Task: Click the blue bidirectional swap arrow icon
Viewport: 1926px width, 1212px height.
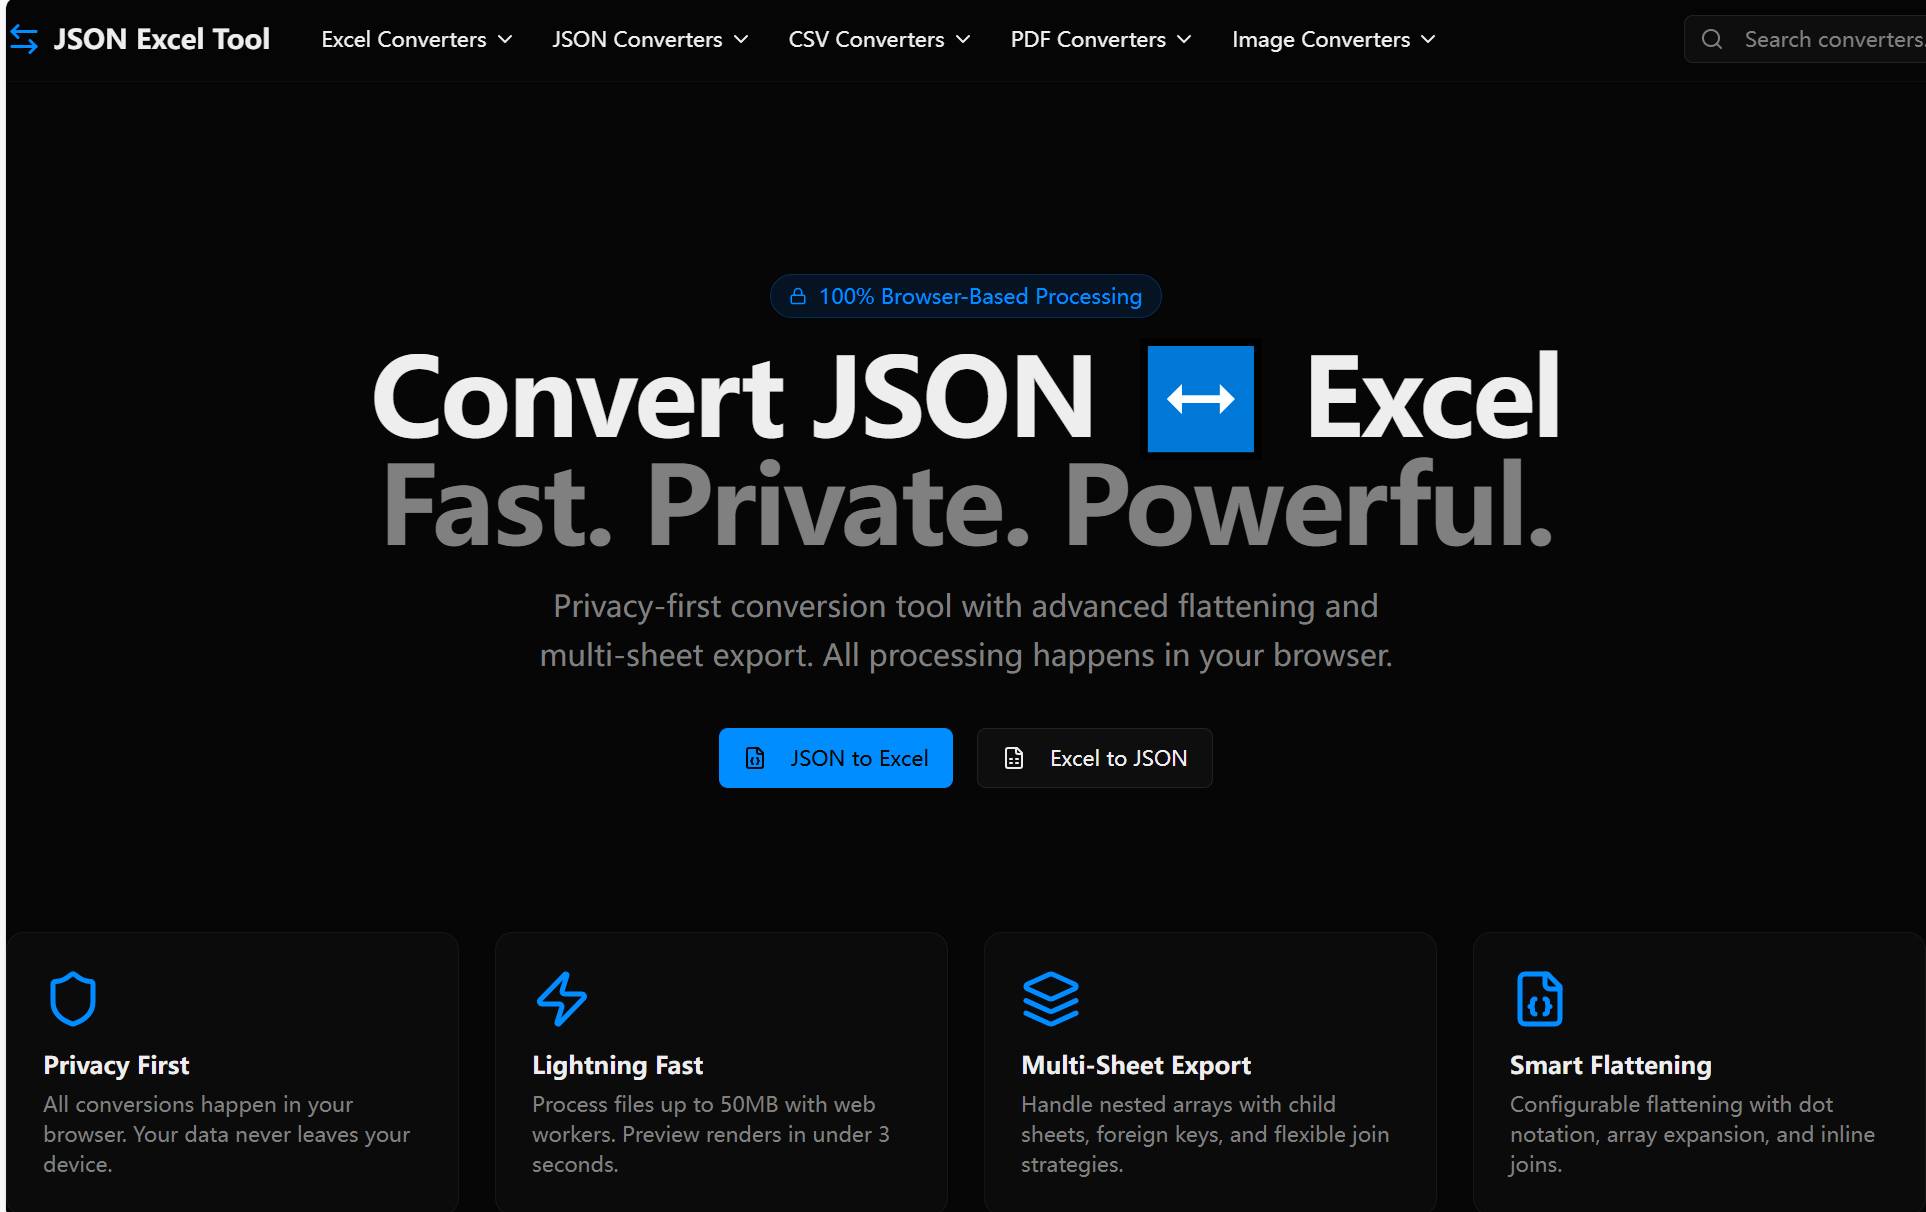Action: coord(1200,398)
